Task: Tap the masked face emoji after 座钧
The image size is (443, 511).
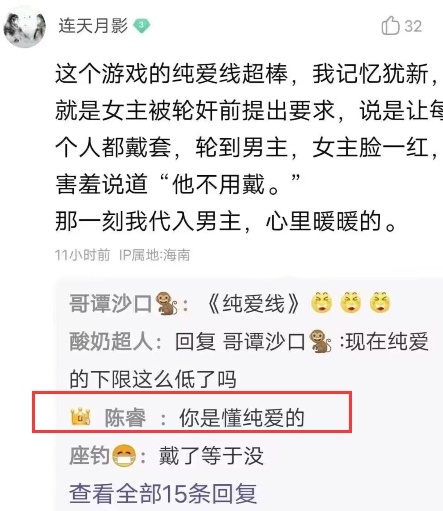Action: coord(124,456)
